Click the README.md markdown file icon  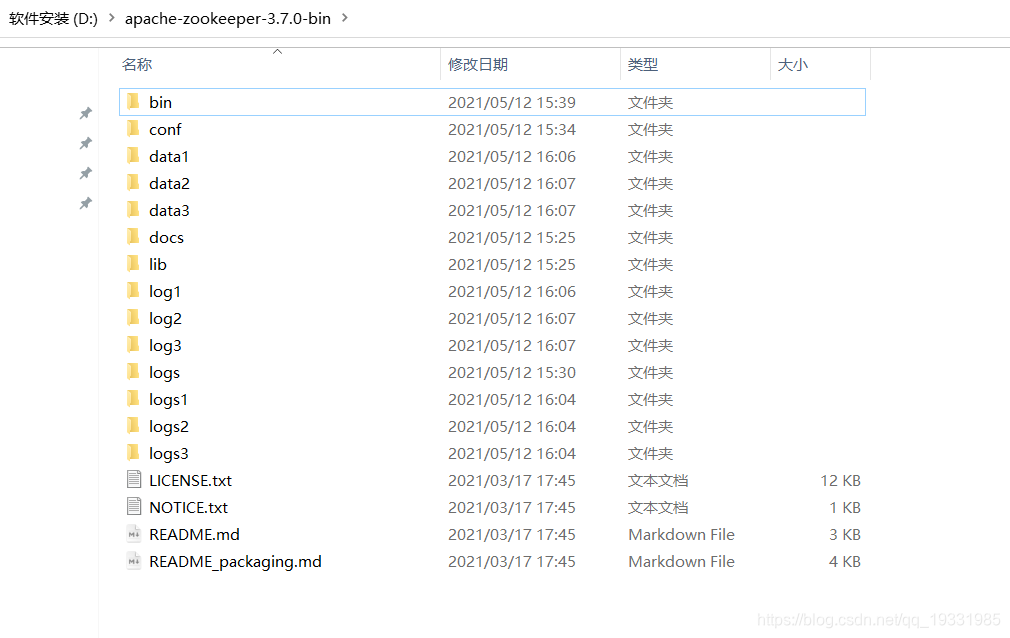tap(134, 534)
